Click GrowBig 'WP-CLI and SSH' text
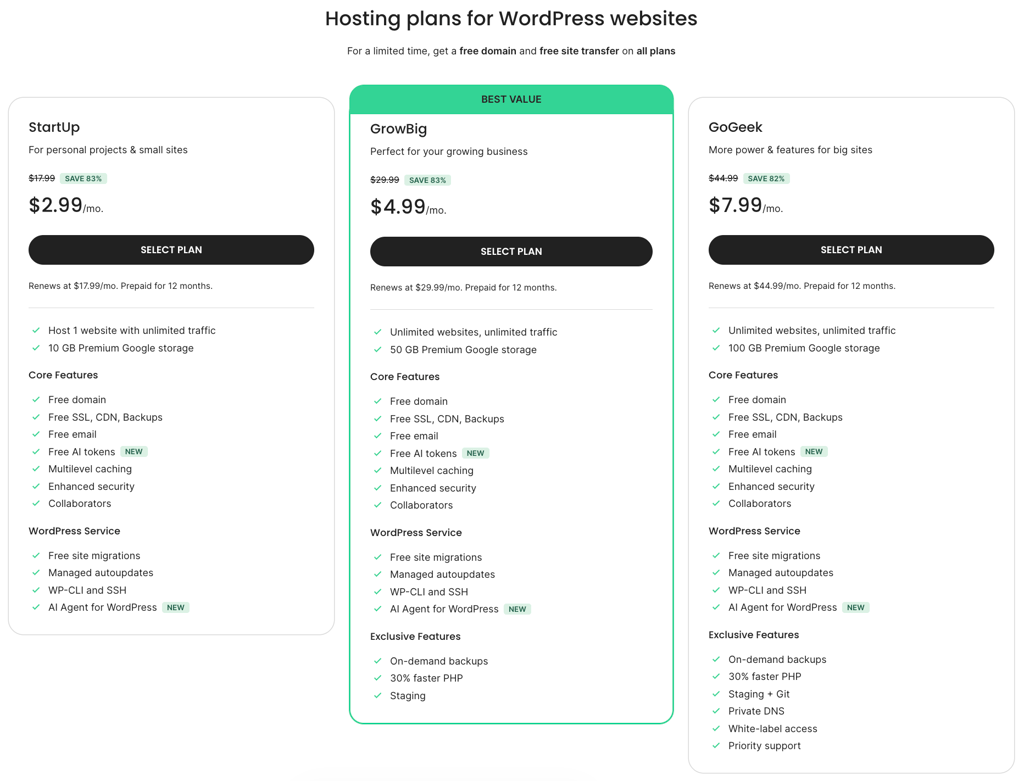This screenshot has width=1024, height=781. pyautogui.click(x=429, y=592)
